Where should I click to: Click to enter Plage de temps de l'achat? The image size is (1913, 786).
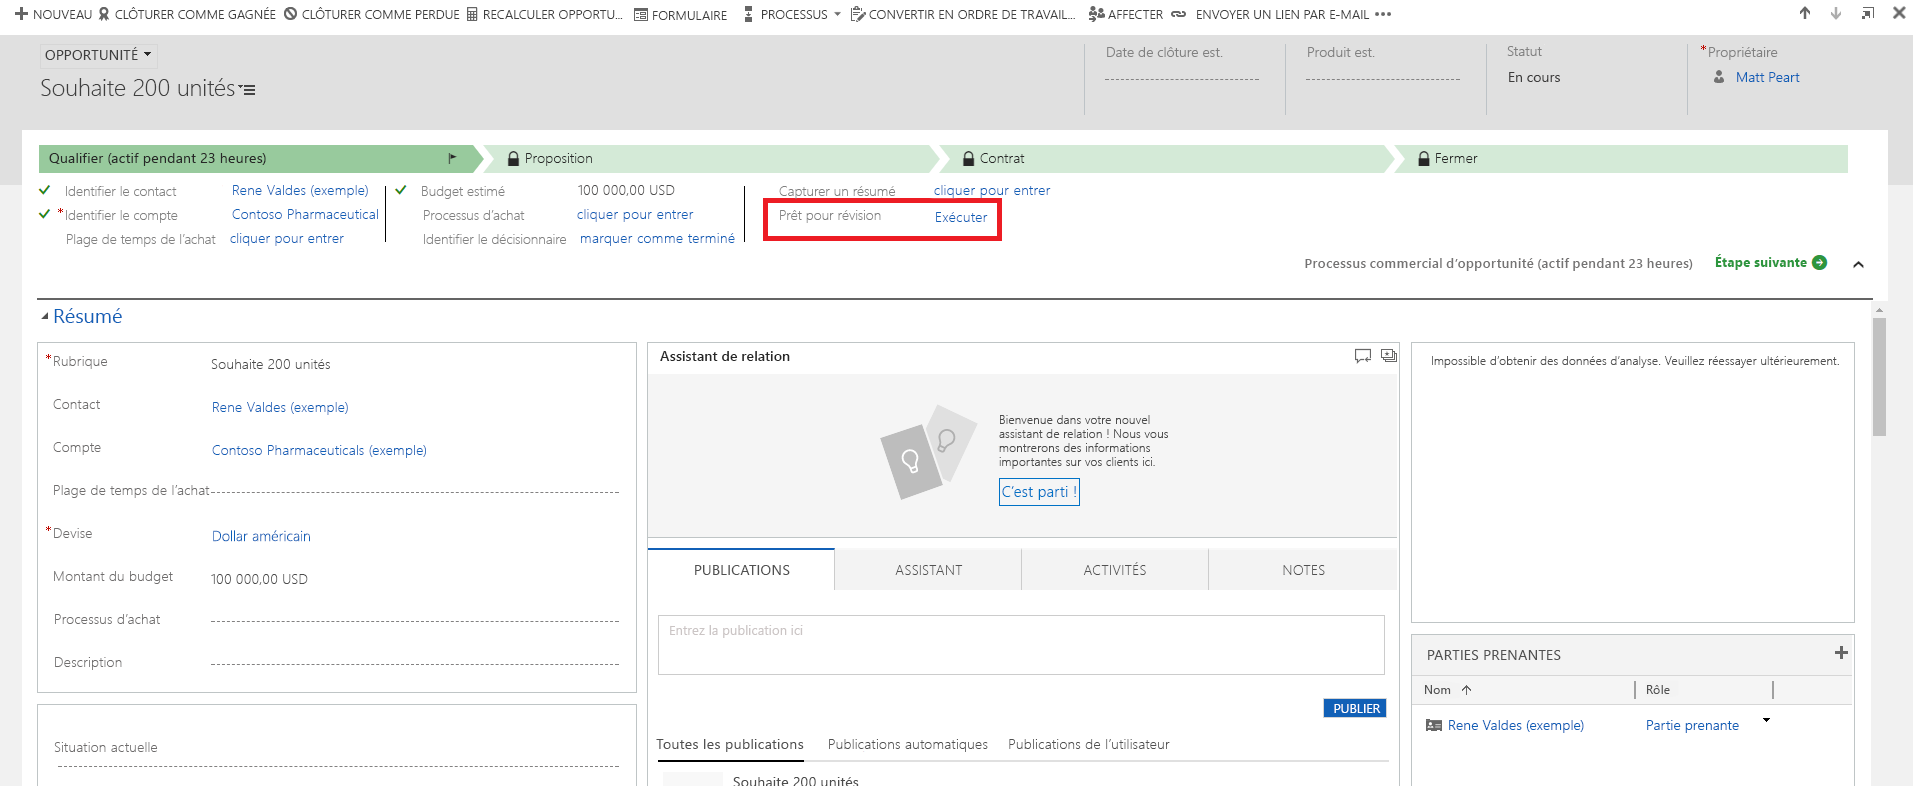pyautogui.click(x=287, y=238)
